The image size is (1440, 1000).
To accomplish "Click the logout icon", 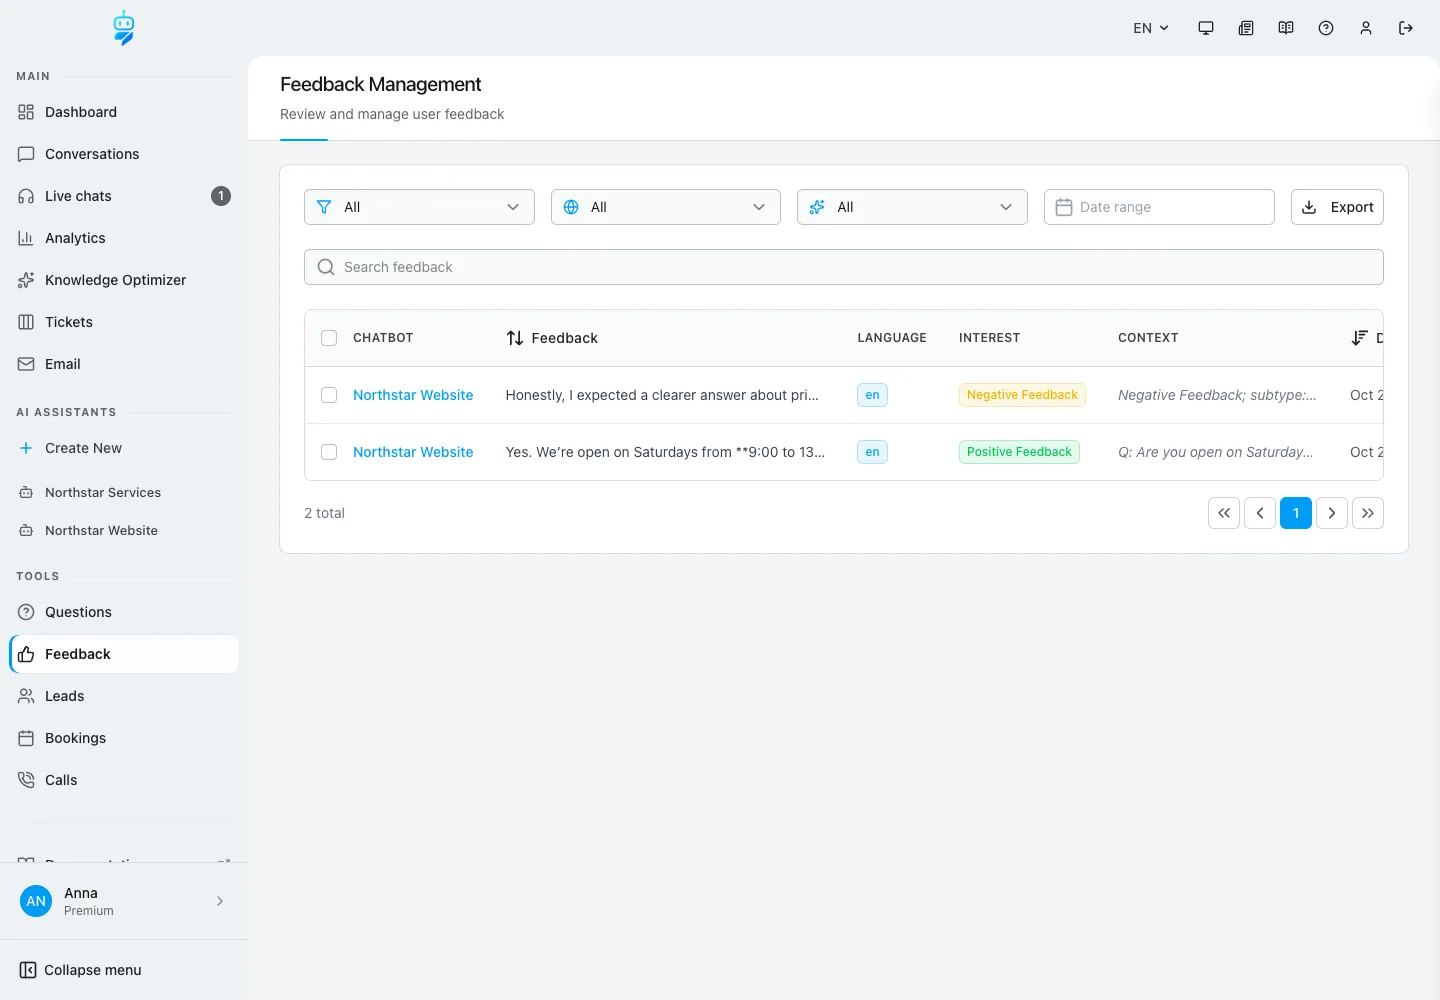I will (x=1406, y=28).
